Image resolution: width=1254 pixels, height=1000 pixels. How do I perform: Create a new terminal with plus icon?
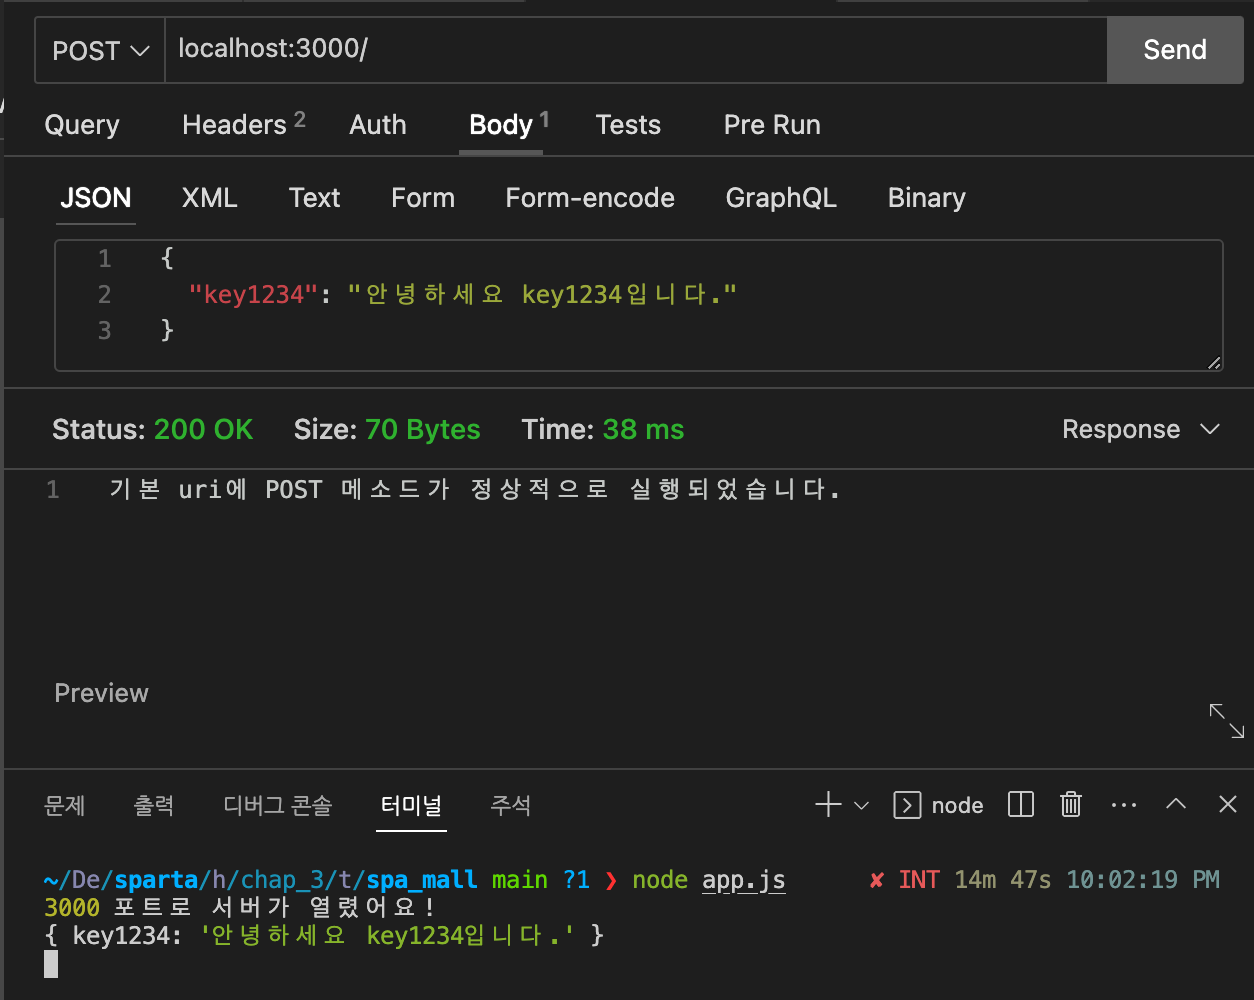(828, 805)
